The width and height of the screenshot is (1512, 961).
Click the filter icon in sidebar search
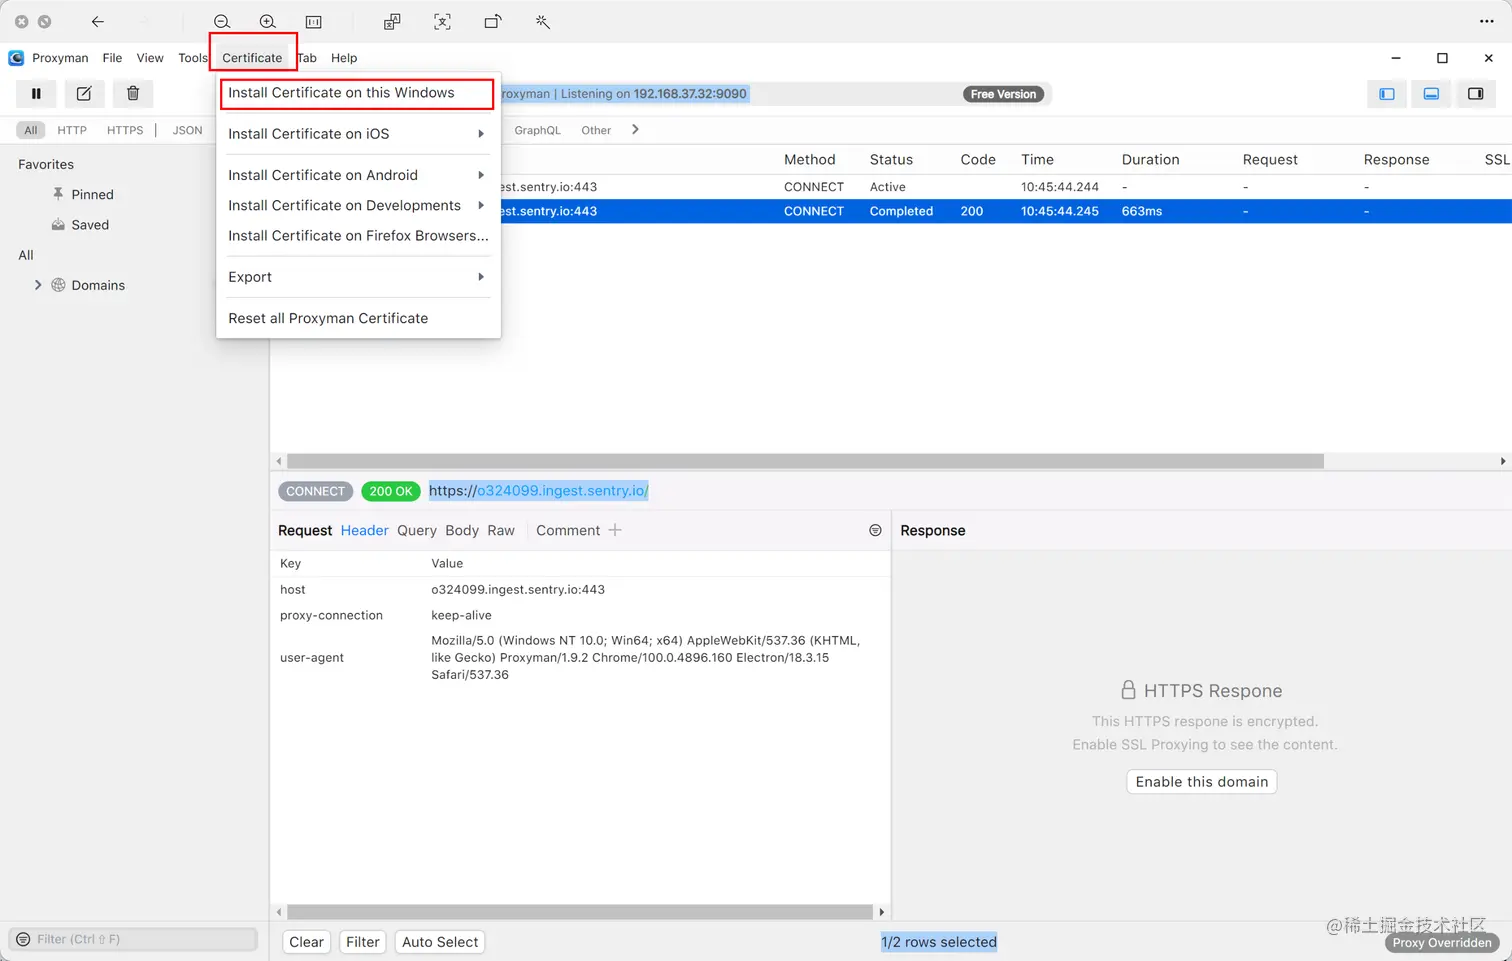[23, 939]
